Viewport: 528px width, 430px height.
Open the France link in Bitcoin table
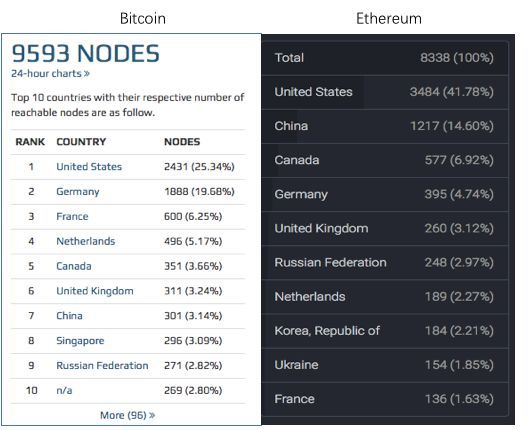tap(72, 216)
